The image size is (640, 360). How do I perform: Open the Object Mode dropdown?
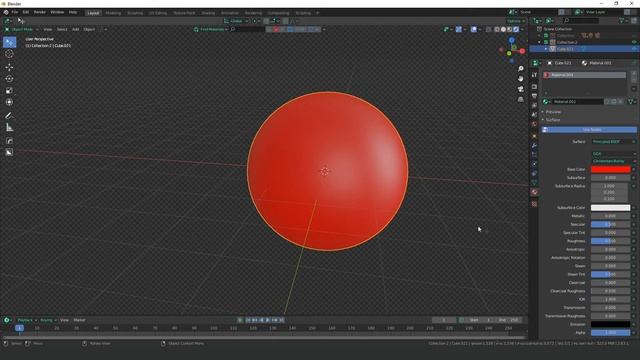click(x=21, y=29)
